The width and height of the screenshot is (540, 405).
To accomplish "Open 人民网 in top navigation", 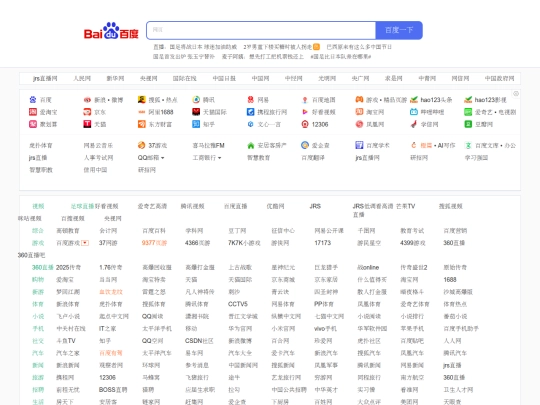I will click(x=82, y=79).
